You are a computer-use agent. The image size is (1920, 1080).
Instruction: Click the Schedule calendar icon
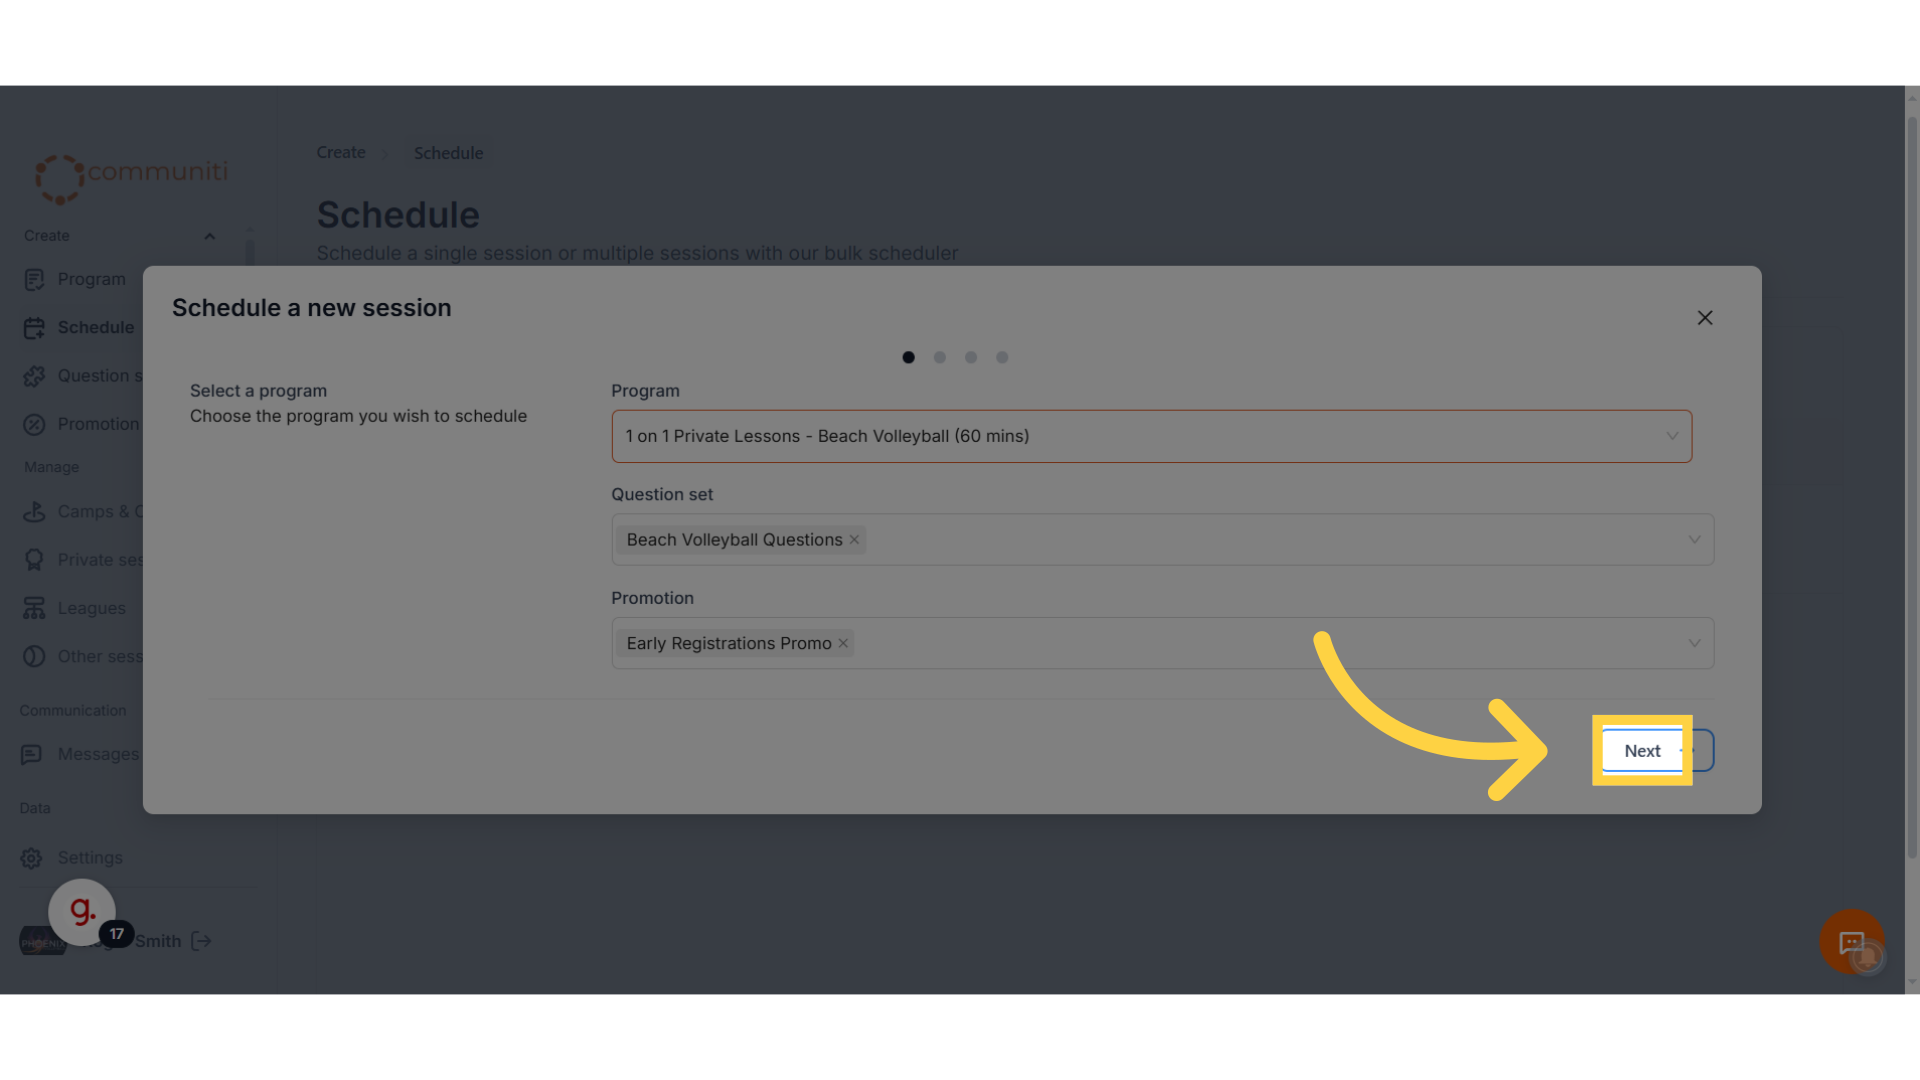click(34, 328)
